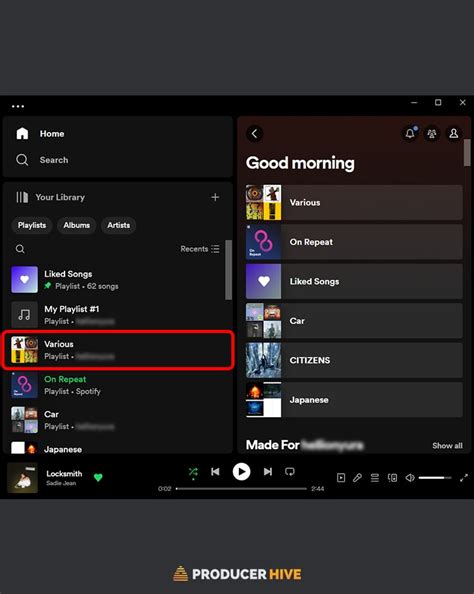Open Liked Songs in library list

117,280
